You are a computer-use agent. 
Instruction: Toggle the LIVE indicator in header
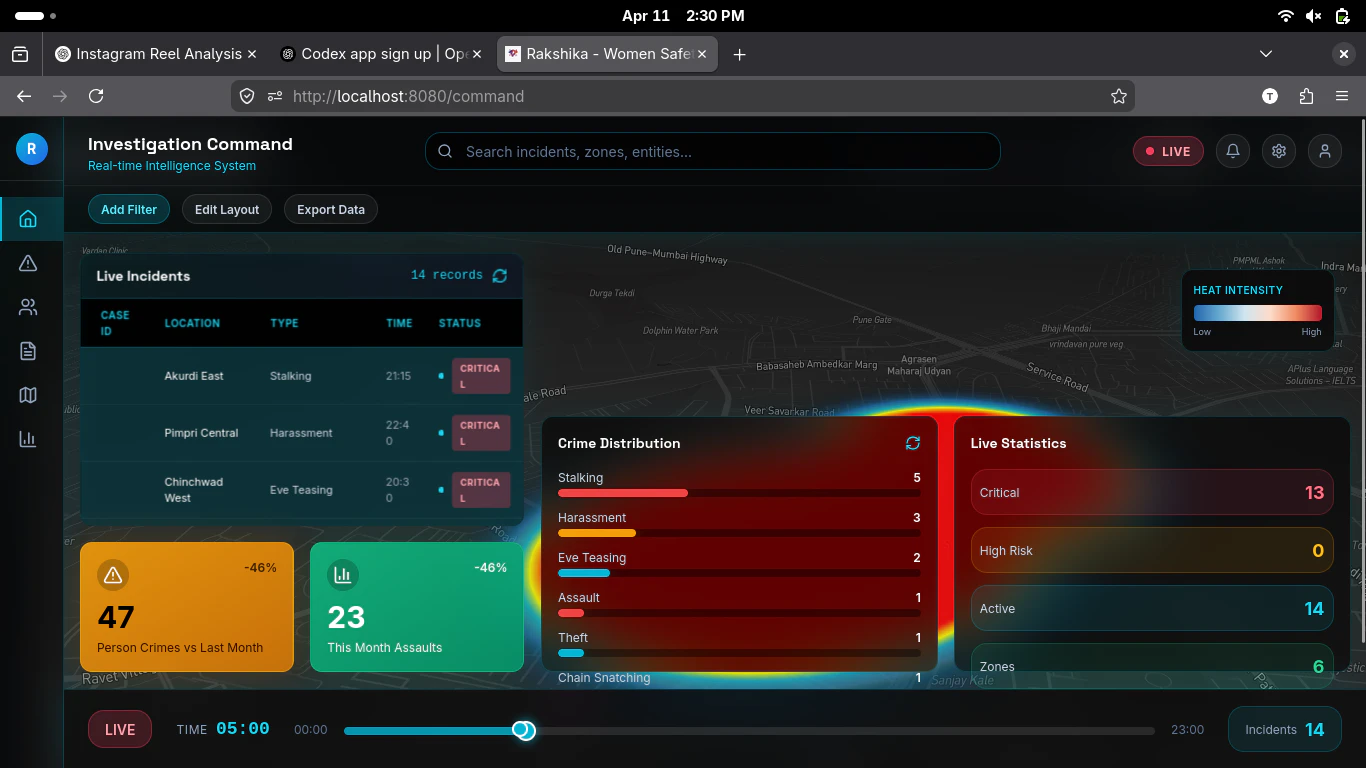(1168, 151)
